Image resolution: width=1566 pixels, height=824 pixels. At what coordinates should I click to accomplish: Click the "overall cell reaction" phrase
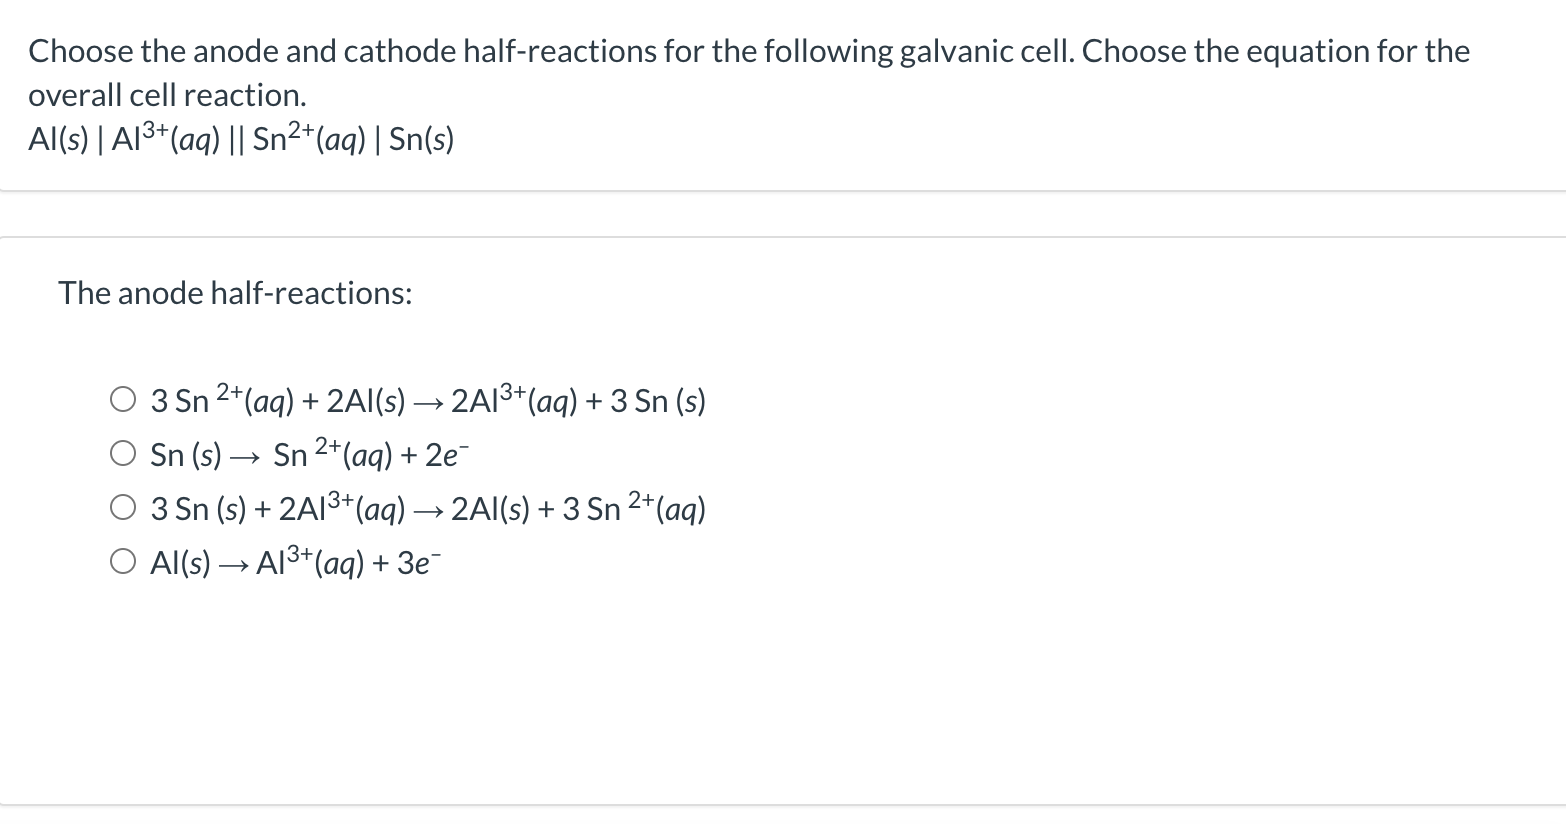pos(173,97)
